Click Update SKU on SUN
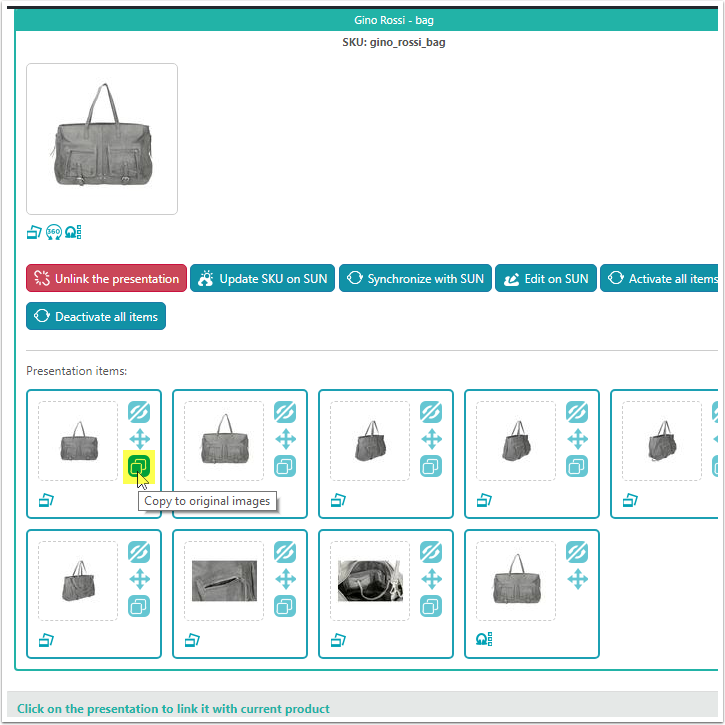 point(262,278)
